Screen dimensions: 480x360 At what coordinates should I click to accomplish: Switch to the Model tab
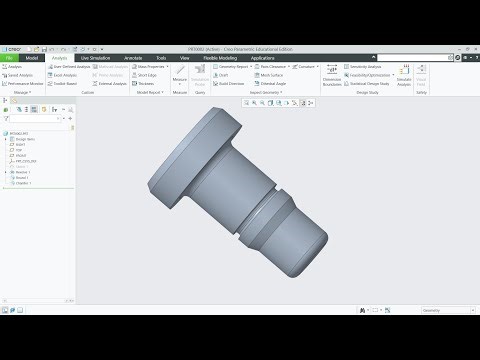click(x=32, y=58)
